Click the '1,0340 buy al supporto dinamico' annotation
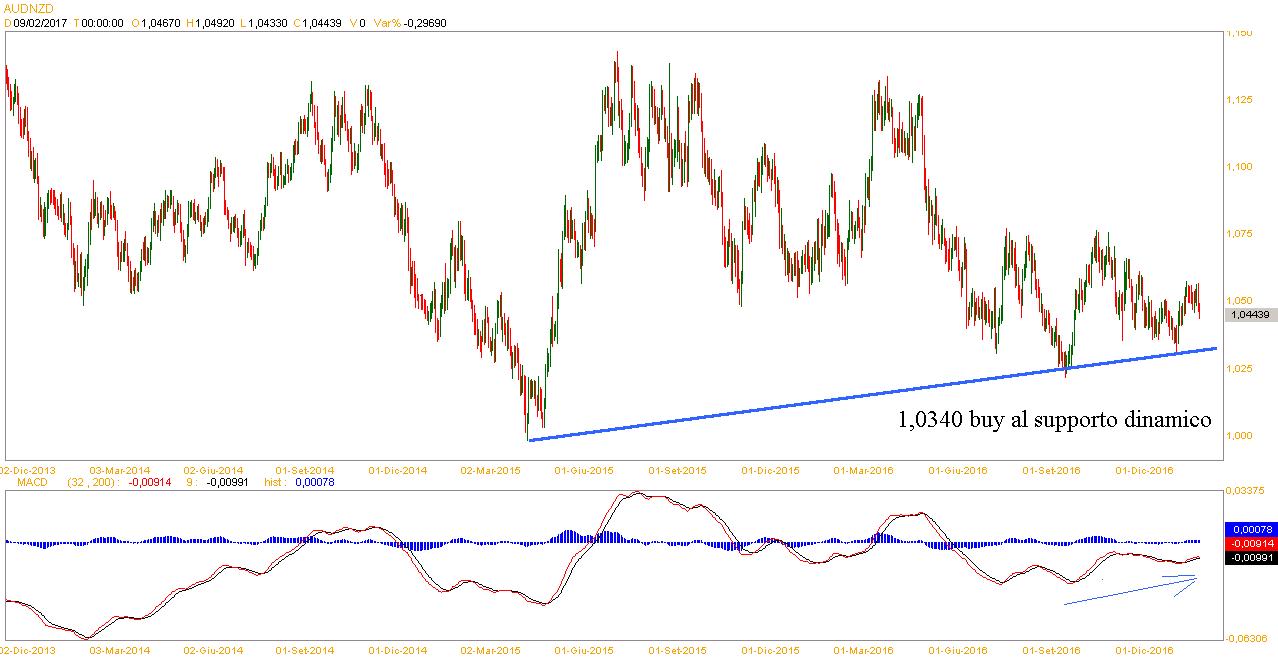 pos(1054,420)
